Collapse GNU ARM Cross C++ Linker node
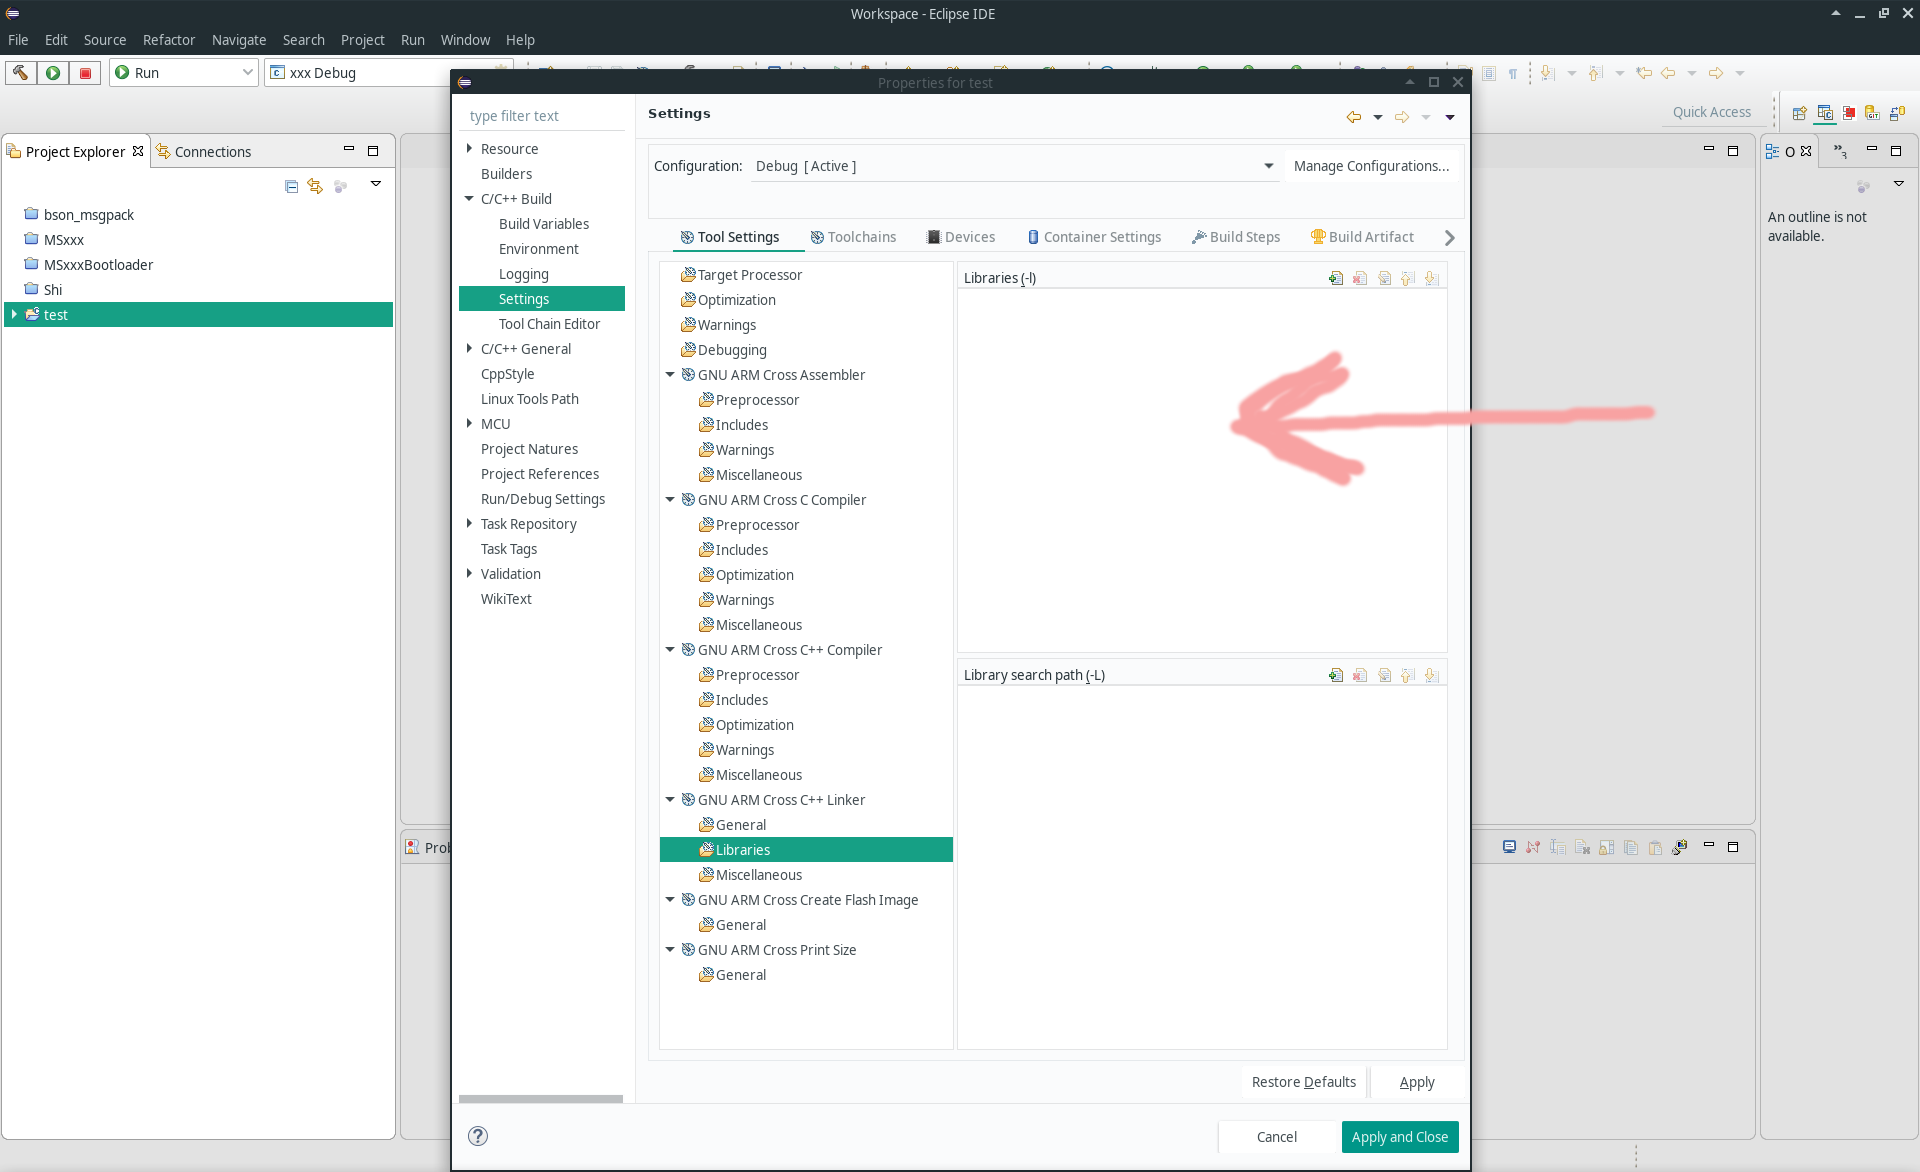 click(x=670, y=799)
